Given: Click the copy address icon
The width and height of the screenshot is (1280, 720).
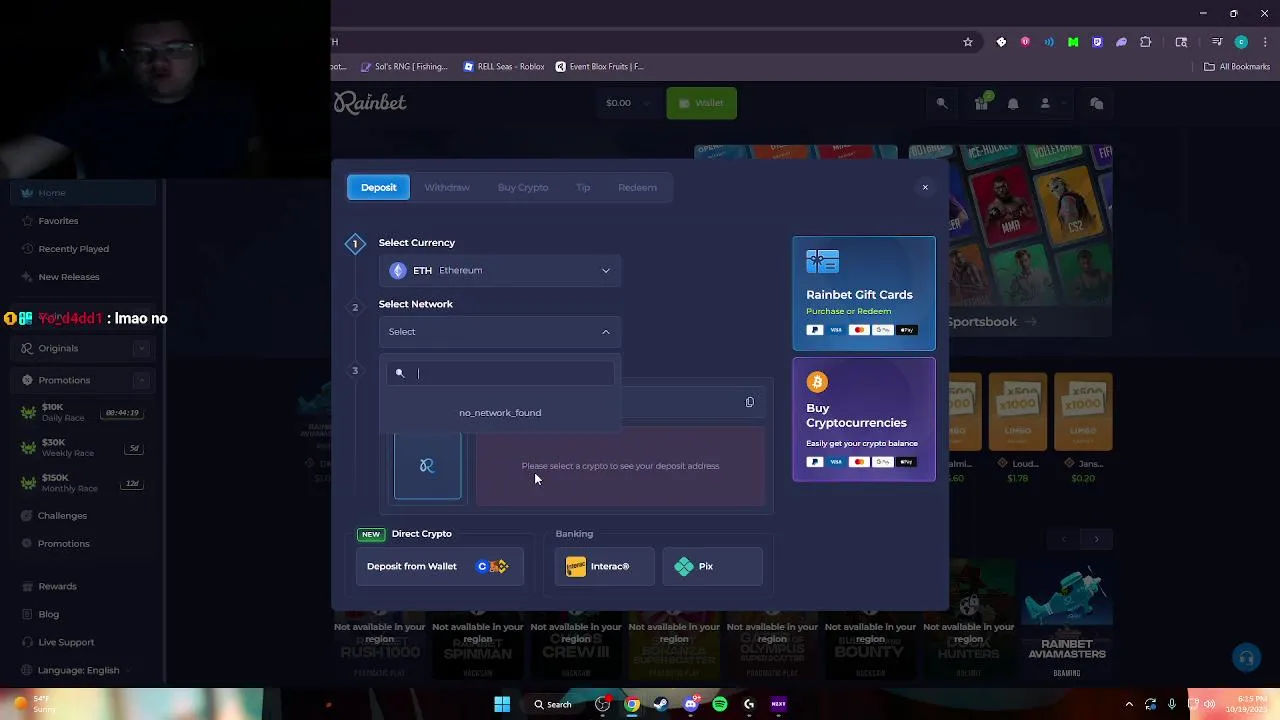Looking at the screenshot, I should [749, 402].
